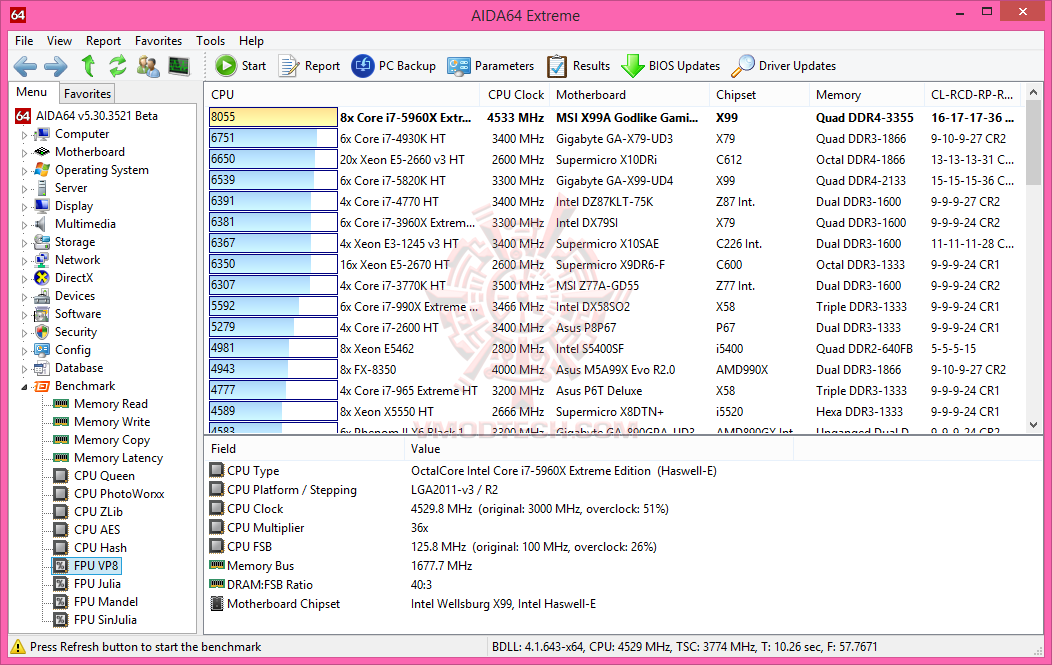Go up one level with green up arrow
Image resolution: width=1052 pixels, height=665 pixels.
point(88,66)
